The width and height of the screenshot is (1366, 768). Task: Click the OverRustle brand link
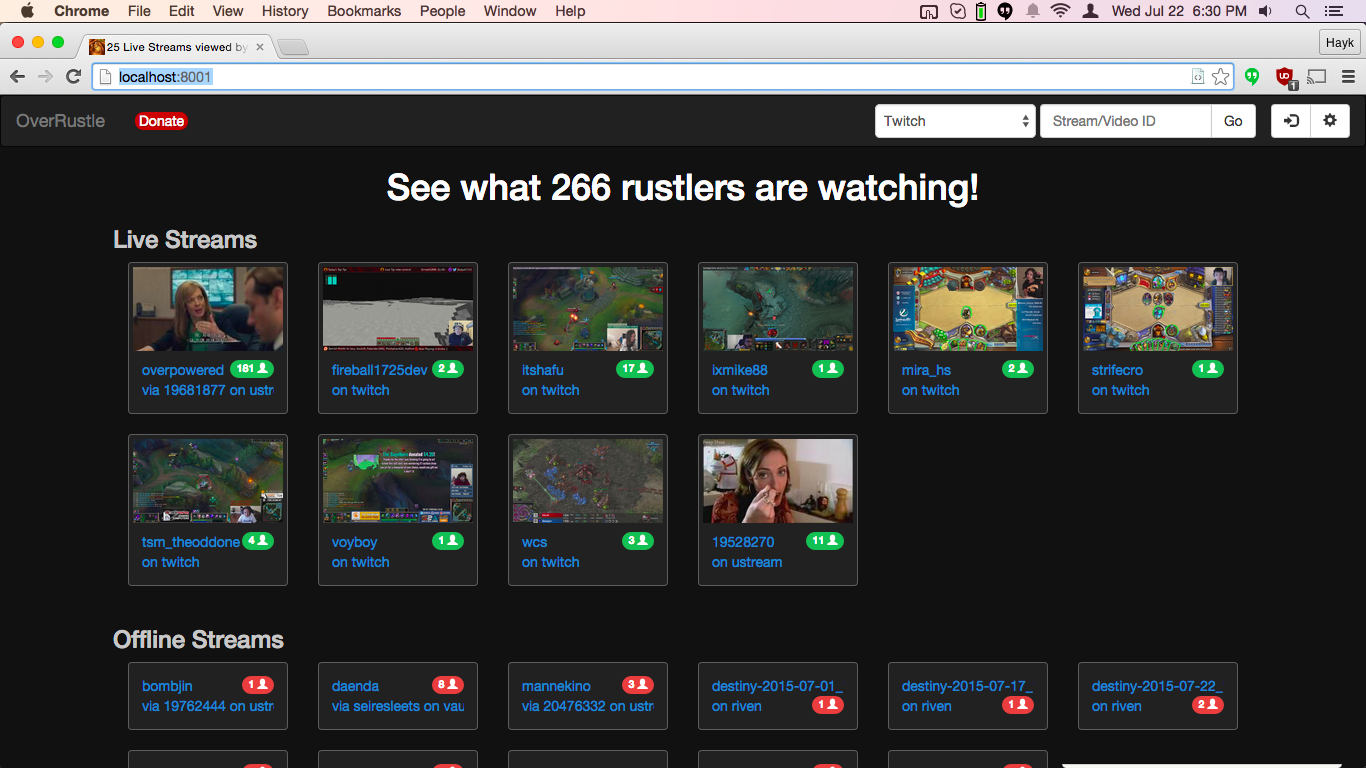60,121
